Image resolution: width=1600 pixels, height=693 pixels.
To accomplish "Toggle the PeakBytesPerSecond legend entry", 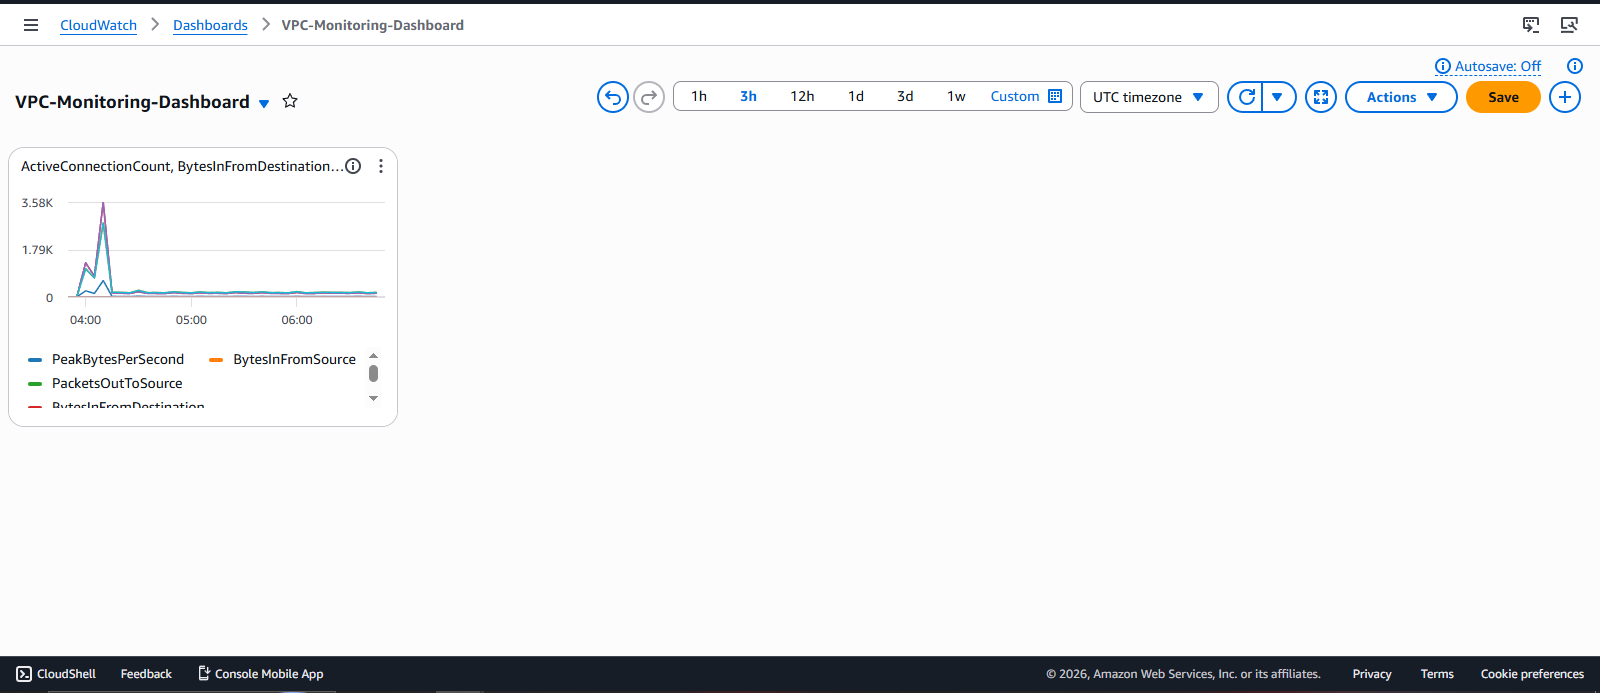I will pos(107,359).
